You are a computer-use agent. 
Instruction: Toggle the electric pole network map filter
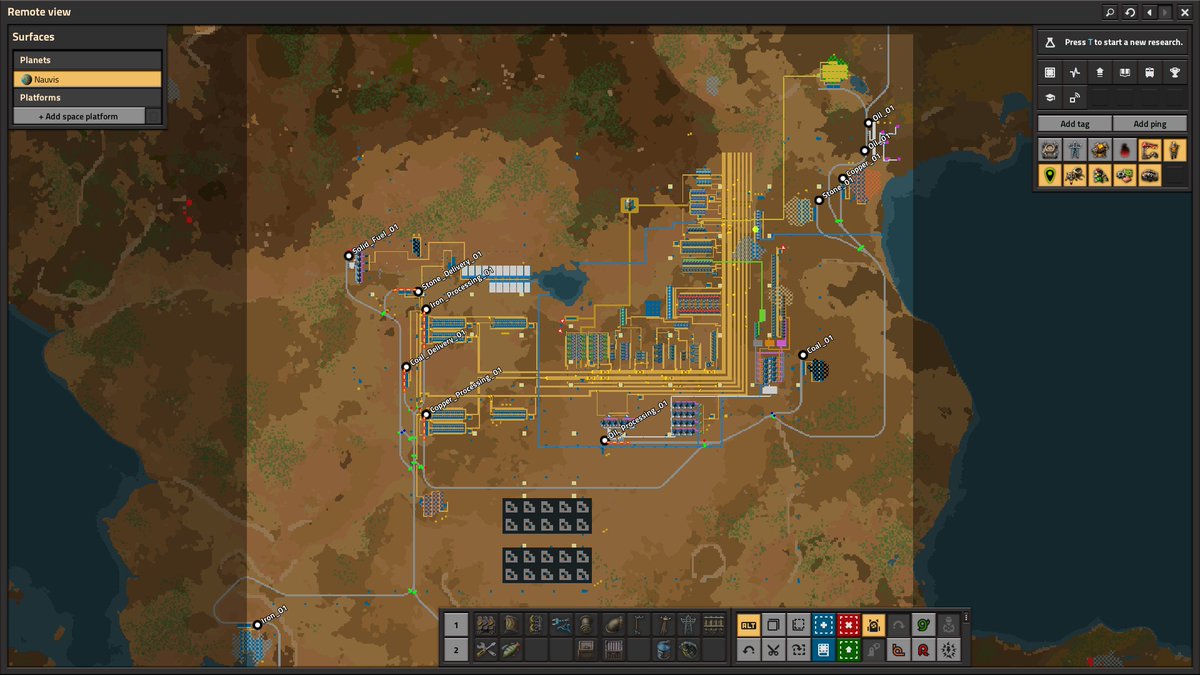point(1075,150)
